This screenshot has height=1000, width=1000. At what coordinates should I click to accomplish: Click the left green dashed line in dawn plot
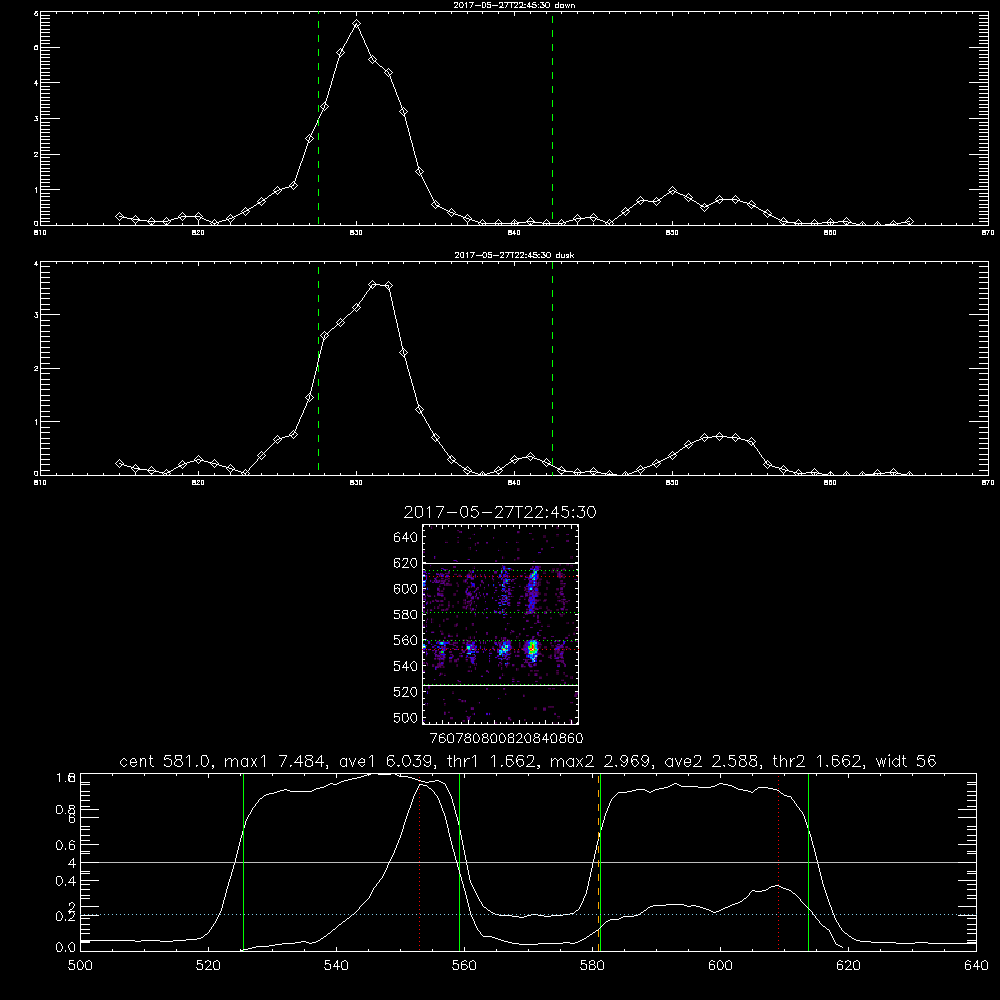318,119
